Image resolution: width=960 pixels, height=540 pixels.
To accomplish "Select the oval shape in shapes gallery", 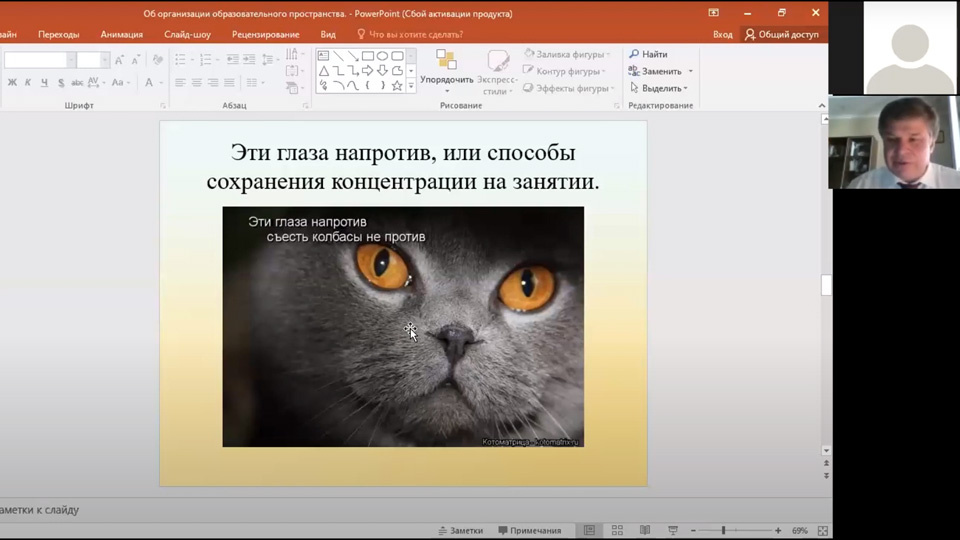I will pyautogui.click(x=382, y=56).
